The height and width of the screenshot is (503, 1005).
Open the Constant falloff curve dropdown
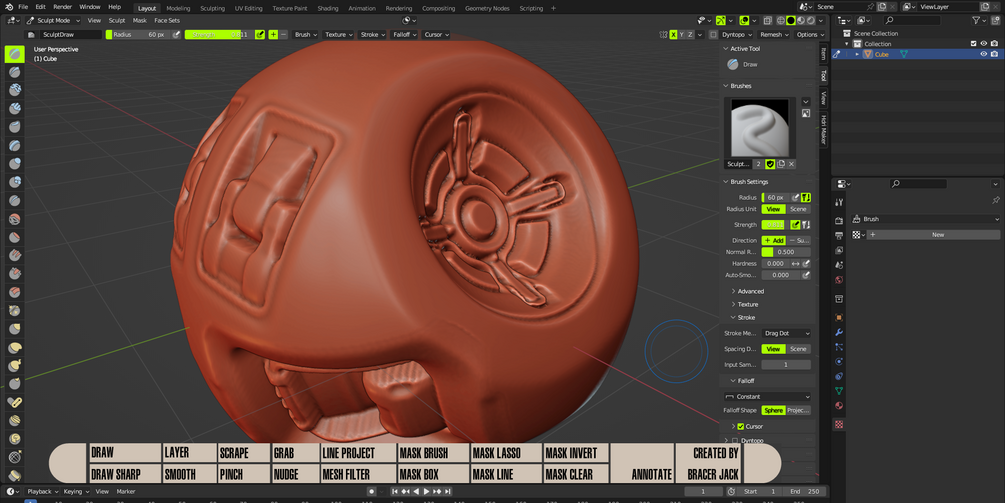767,397
